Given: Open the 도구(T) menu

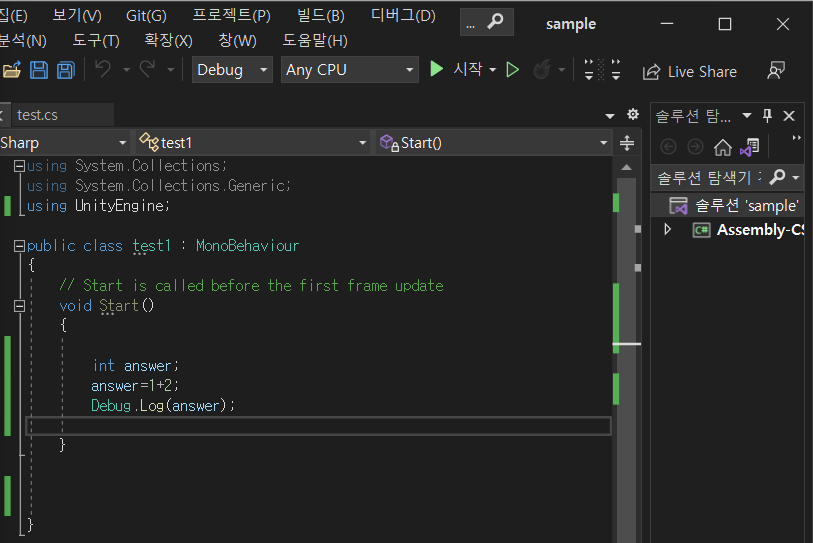Looking at the screenshot, I should pyautogui.click(x=96, y=40).
